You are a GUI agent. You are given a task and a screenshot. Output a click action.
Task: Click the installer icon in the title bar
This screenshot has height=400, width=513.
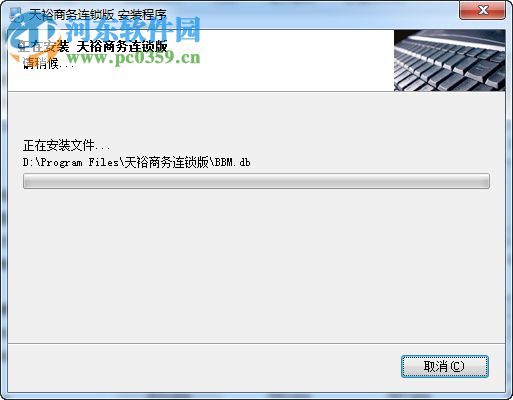coord(16,14)
